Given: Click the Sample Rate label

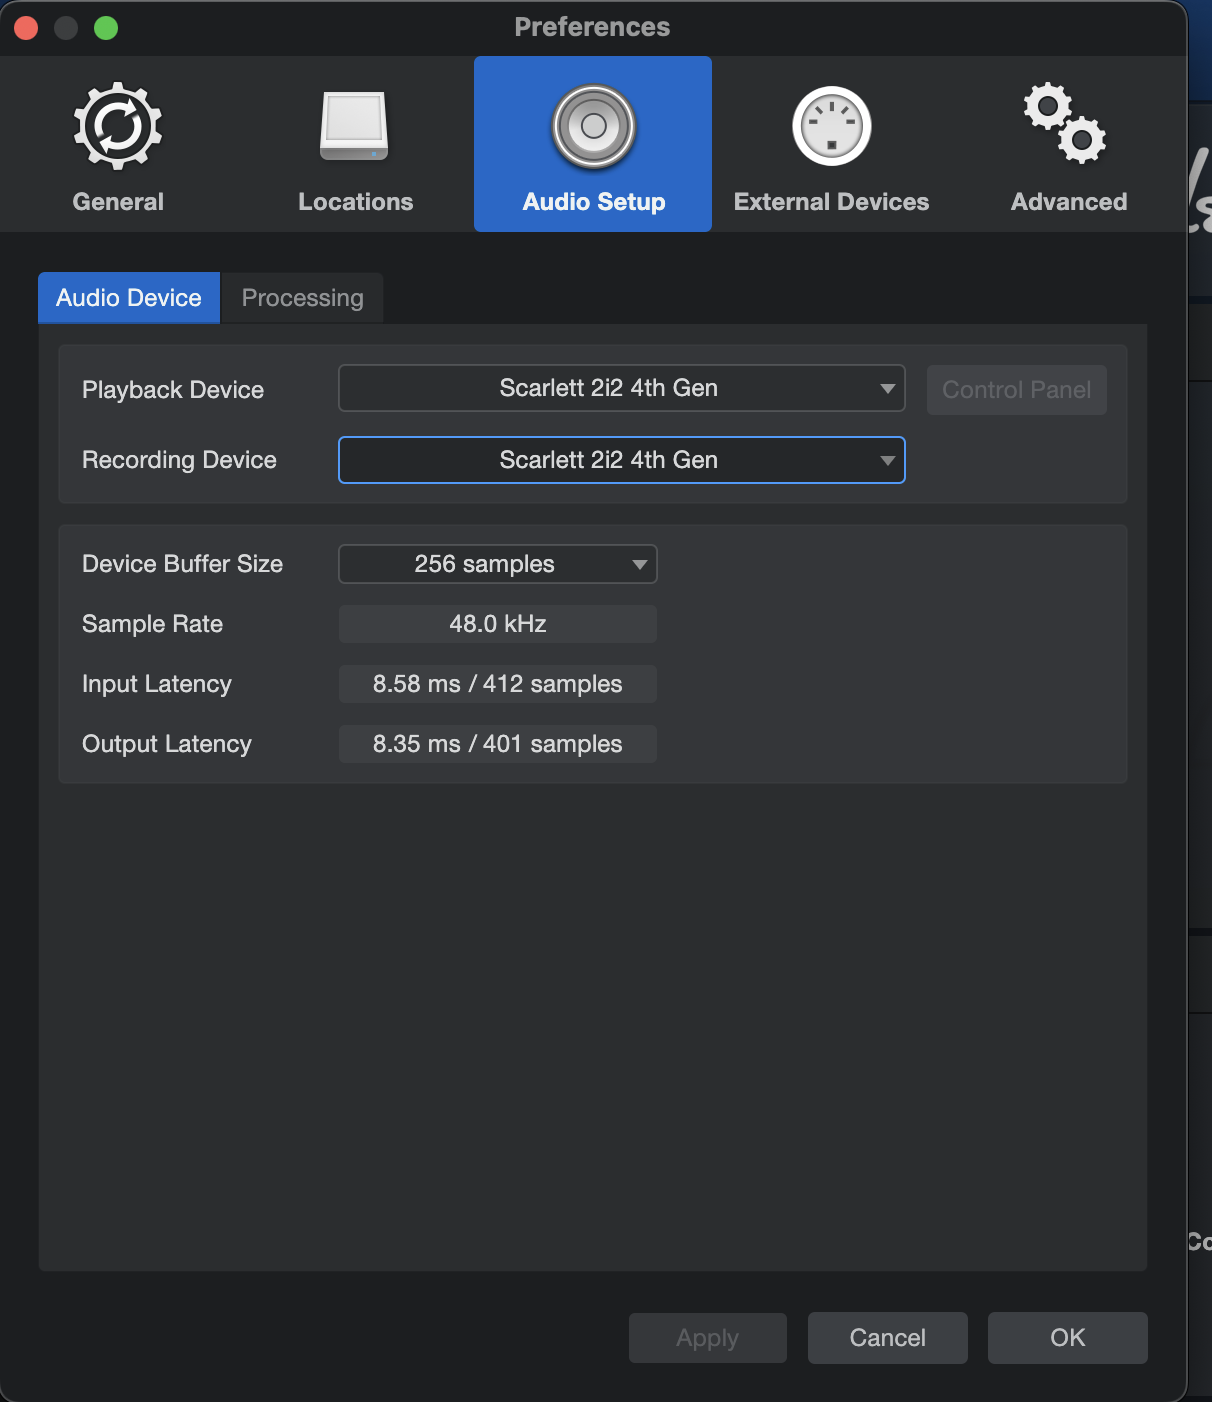Looking at the screenshot, I should [x=153, y=624].
